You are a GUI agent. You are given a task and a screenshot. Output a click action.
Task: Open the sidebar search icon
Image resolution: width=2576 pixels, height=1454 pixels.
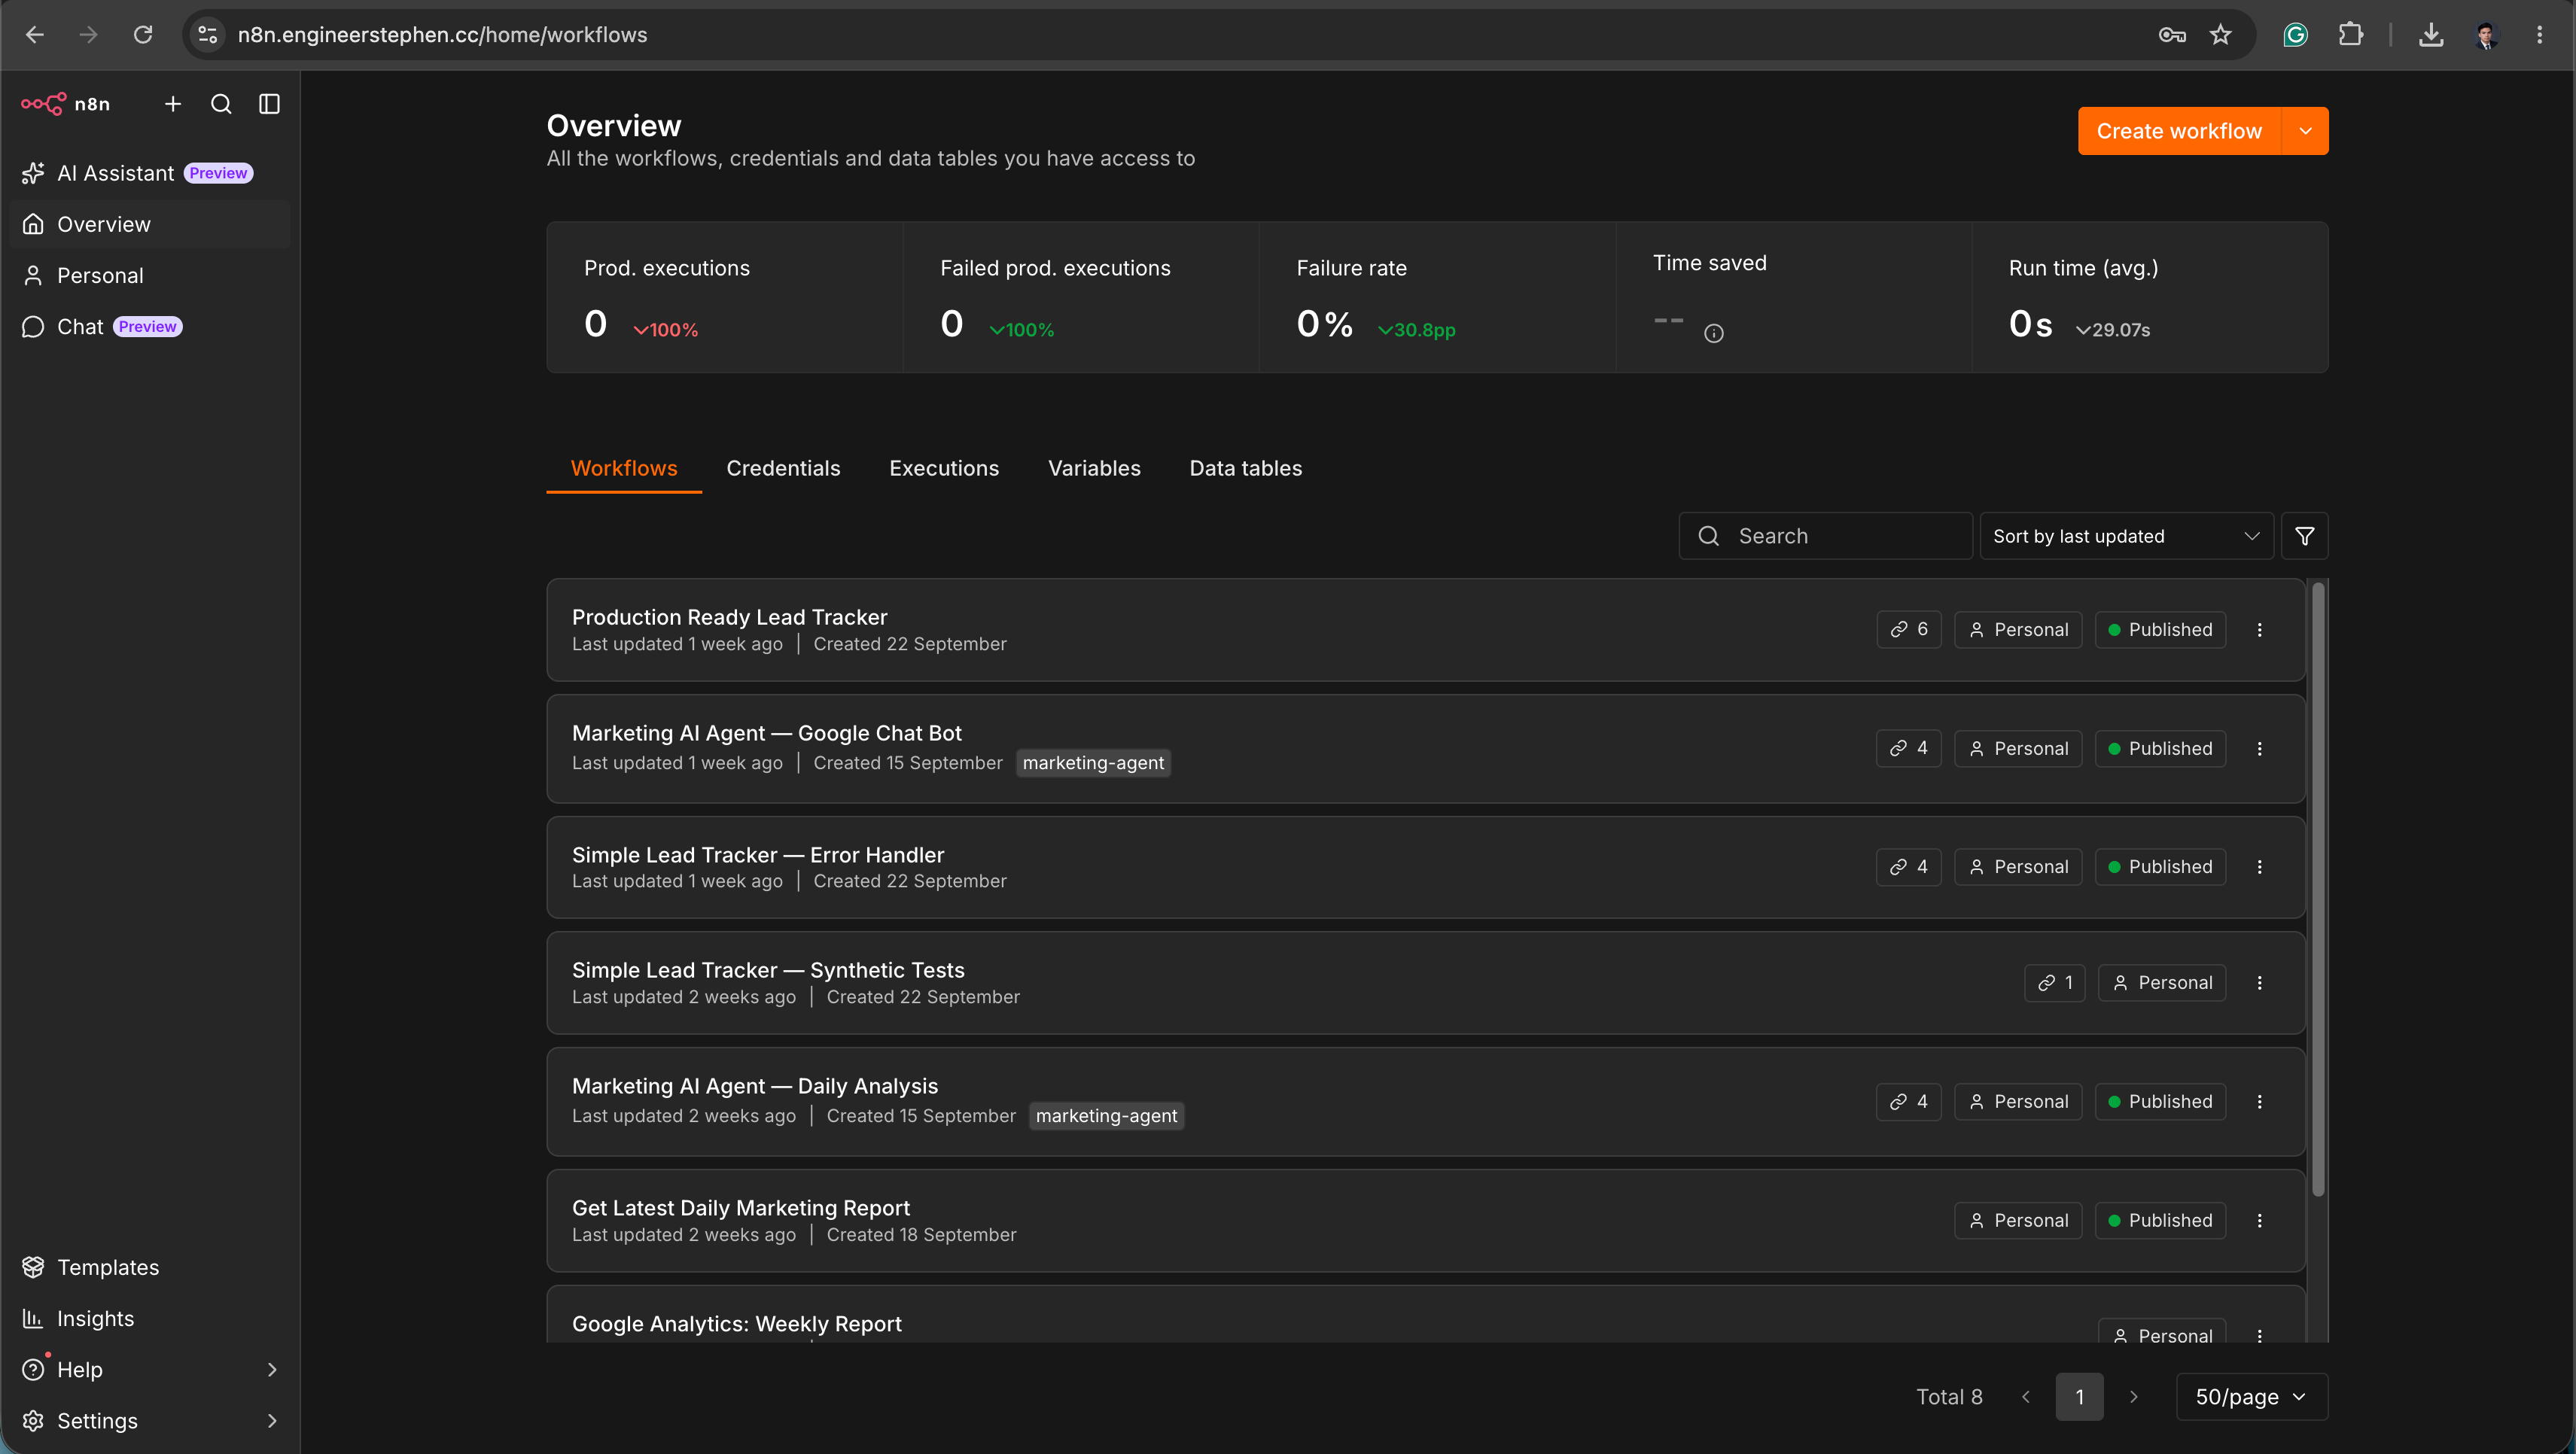click(x=221, y=104)
